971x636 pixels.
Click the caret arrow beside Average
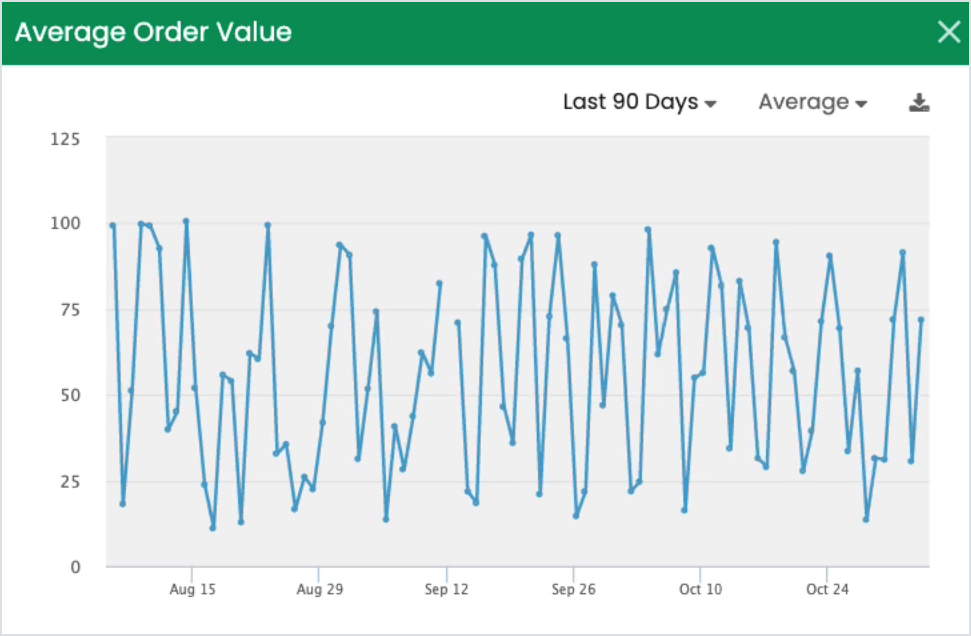click(861, 104)
